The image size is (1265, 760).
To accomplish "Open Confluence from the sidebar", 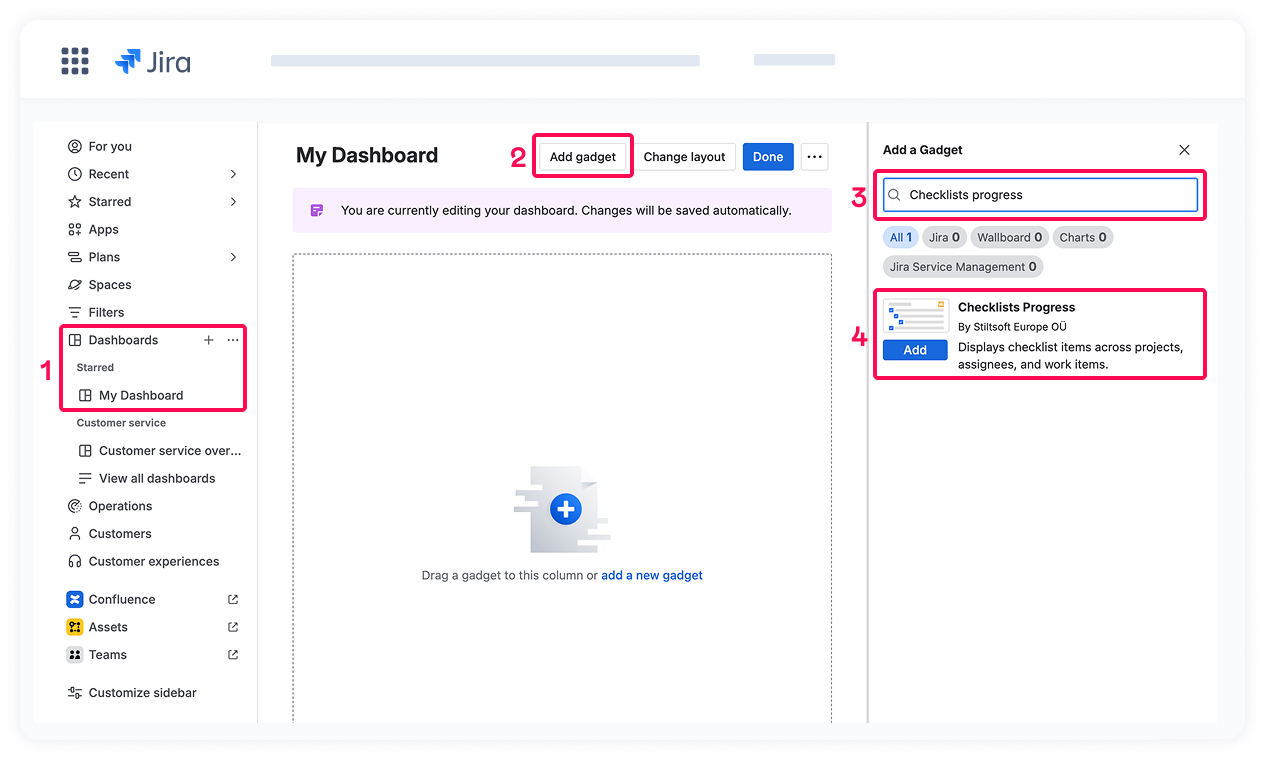I will [122, 600].
